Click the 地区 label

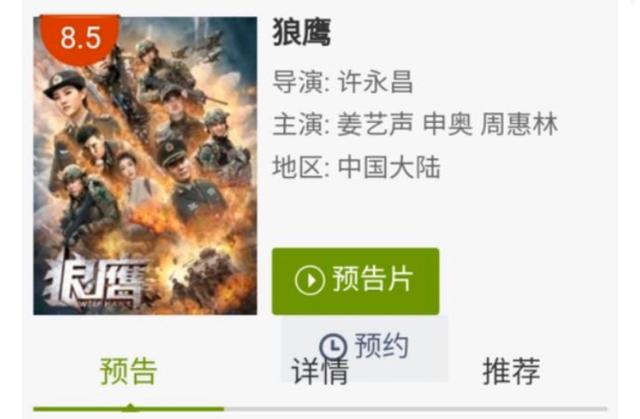coord(298,167)
